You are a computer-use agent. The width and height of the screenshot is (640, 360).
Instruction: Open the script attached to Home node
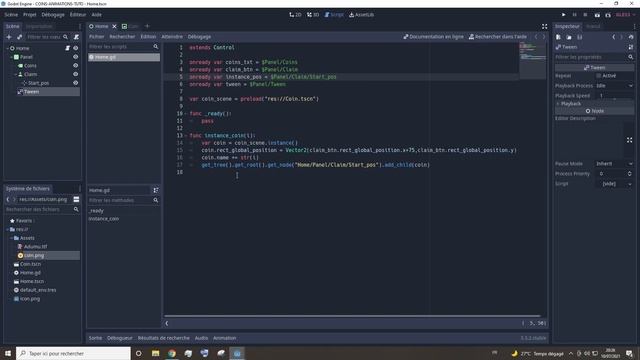(68, 48)
